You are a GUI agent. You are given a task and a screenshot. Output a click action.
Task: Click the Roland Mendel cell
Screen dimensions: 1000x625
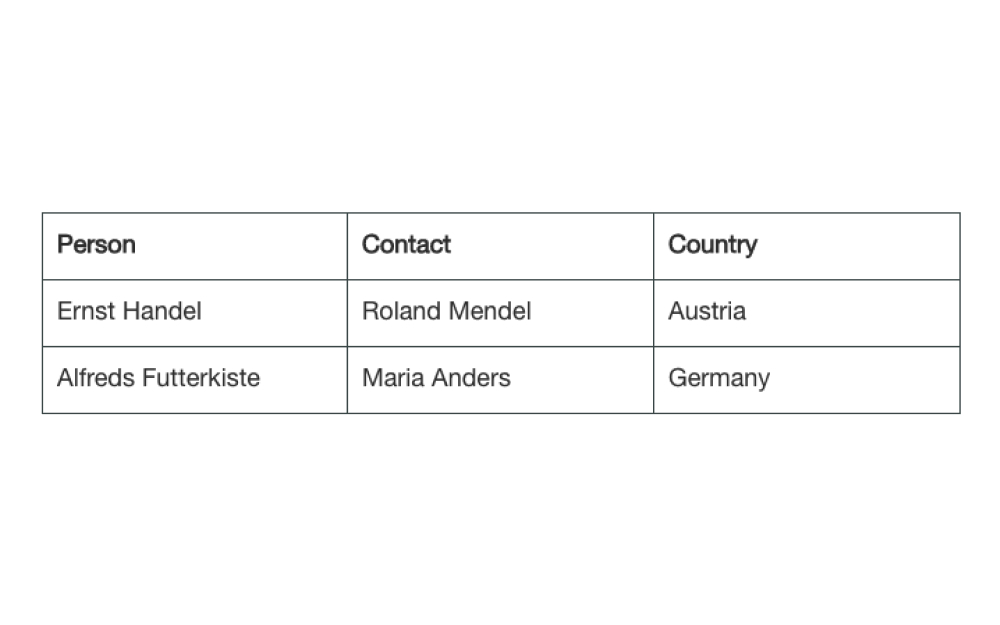click(x=501, y=313)
